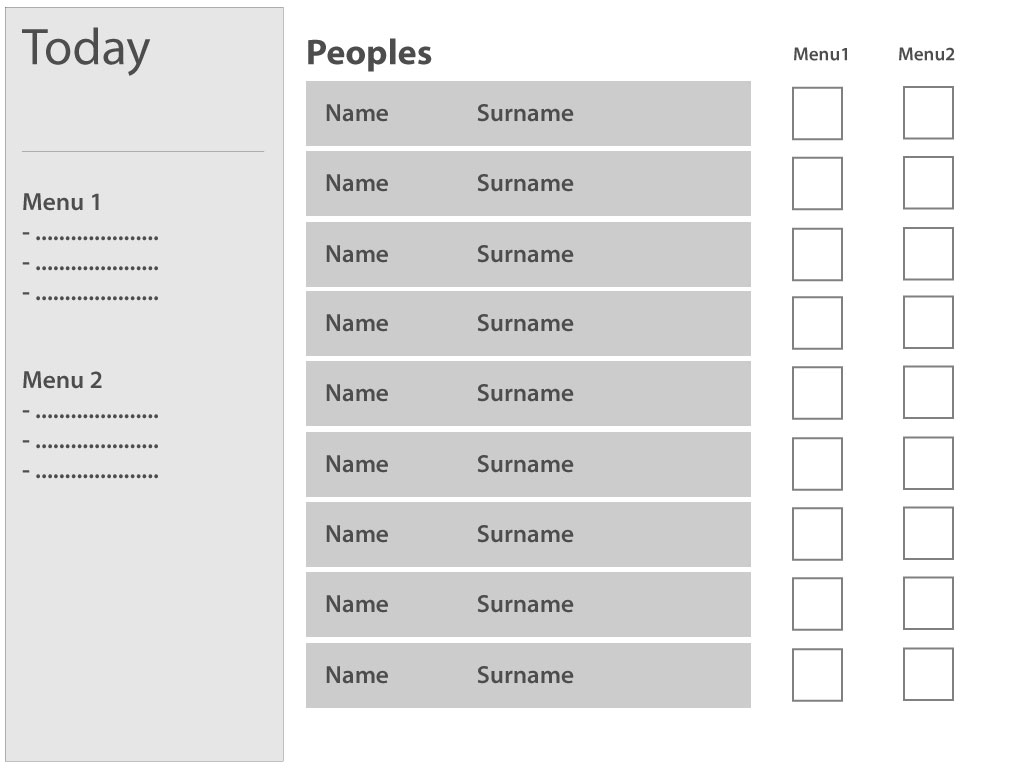Enable Menu1 checkbox in the last row
Screen dimensions: 1024x768
pyautogui.click(x=817, y=675)
